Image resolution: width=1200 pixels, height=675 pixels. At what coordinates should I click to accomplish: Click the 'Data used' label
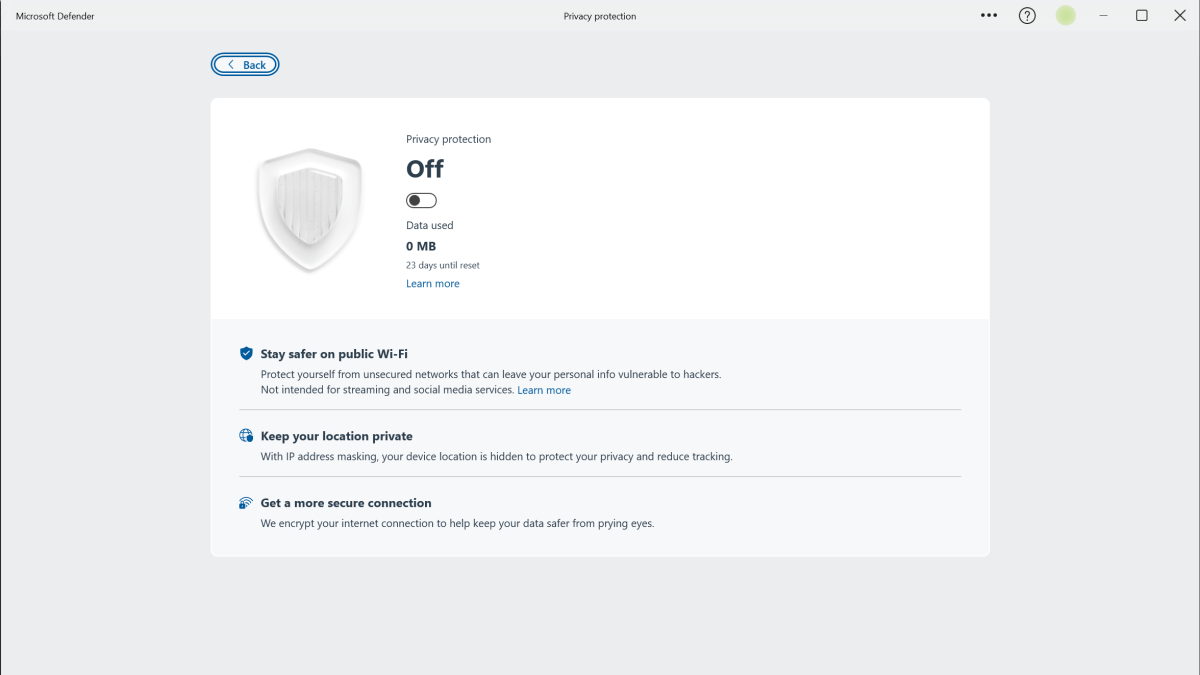click(429, 226)
